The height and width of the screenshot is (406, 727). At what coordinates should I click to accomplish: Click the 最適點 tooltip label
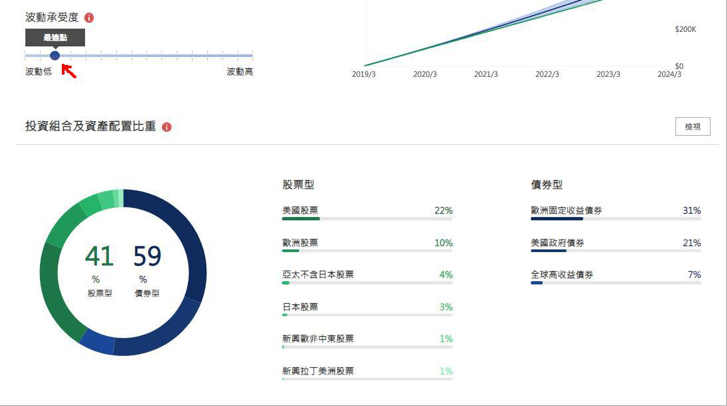pos(55,37)
